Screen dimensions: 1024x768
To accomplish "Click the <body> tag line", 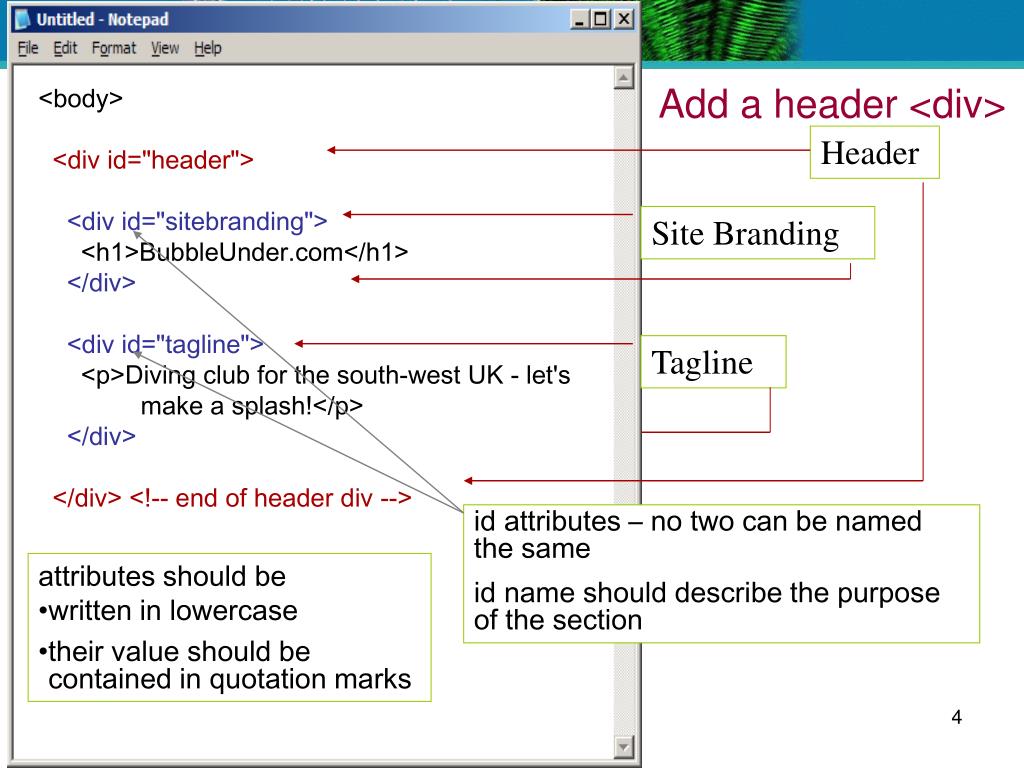I will pyautogui.click(x=80, y=99).
